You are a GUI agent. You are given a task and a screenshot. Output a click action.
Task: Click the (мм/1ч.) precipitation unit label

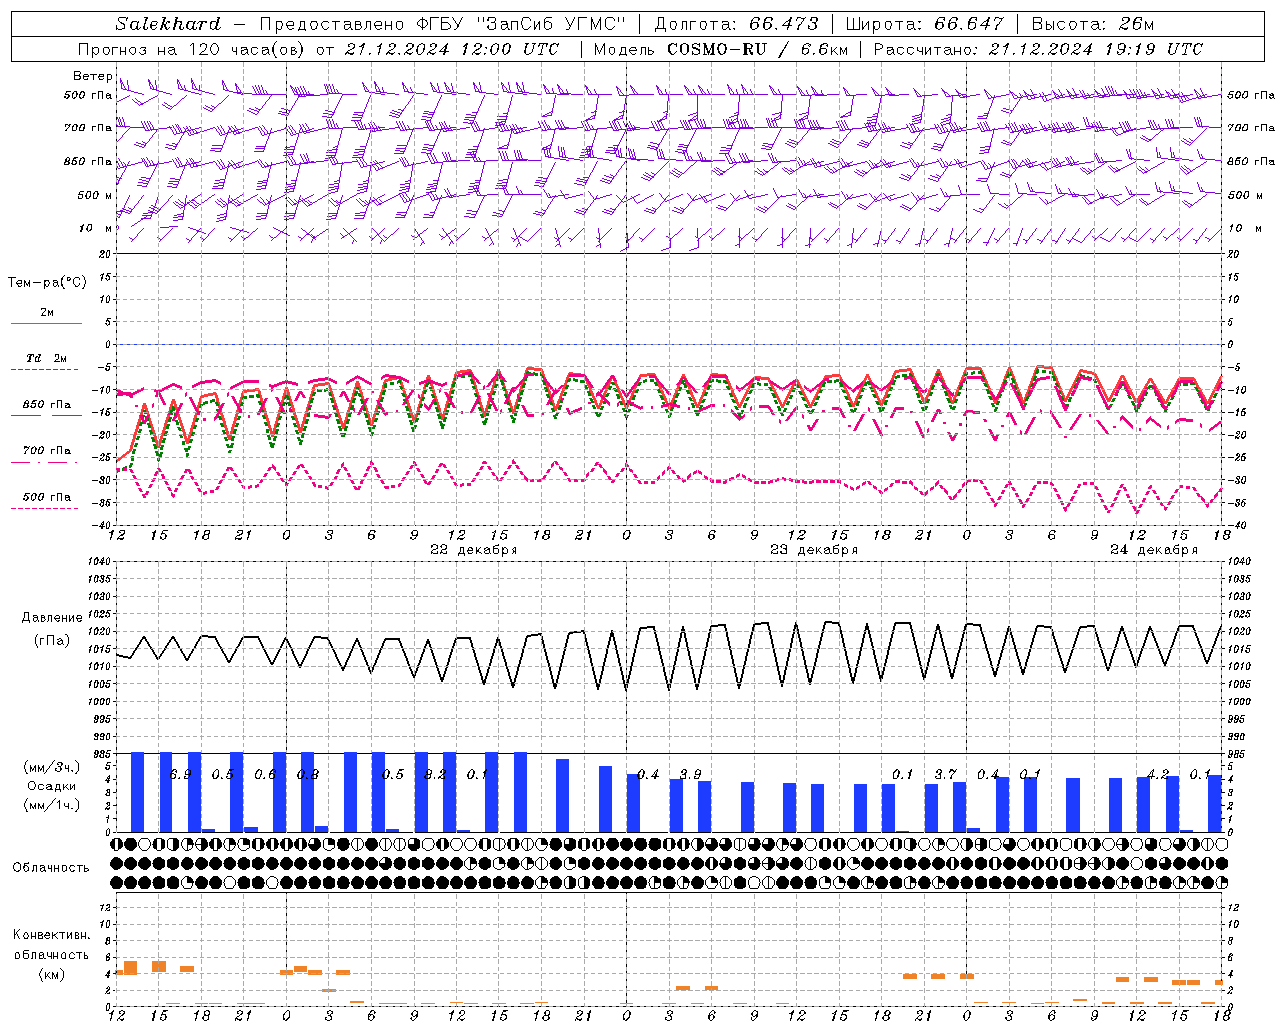click(50, 805)
